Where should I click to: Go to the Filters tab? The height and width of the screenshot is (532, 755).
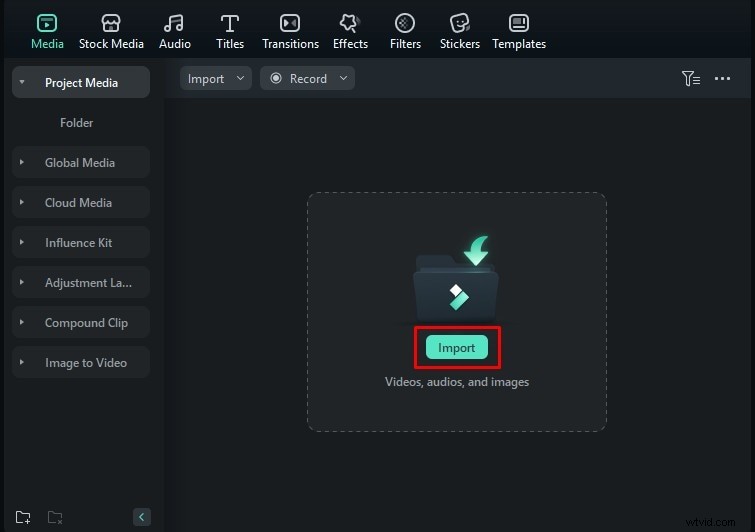pyautogui.click(x=405, y=31)
